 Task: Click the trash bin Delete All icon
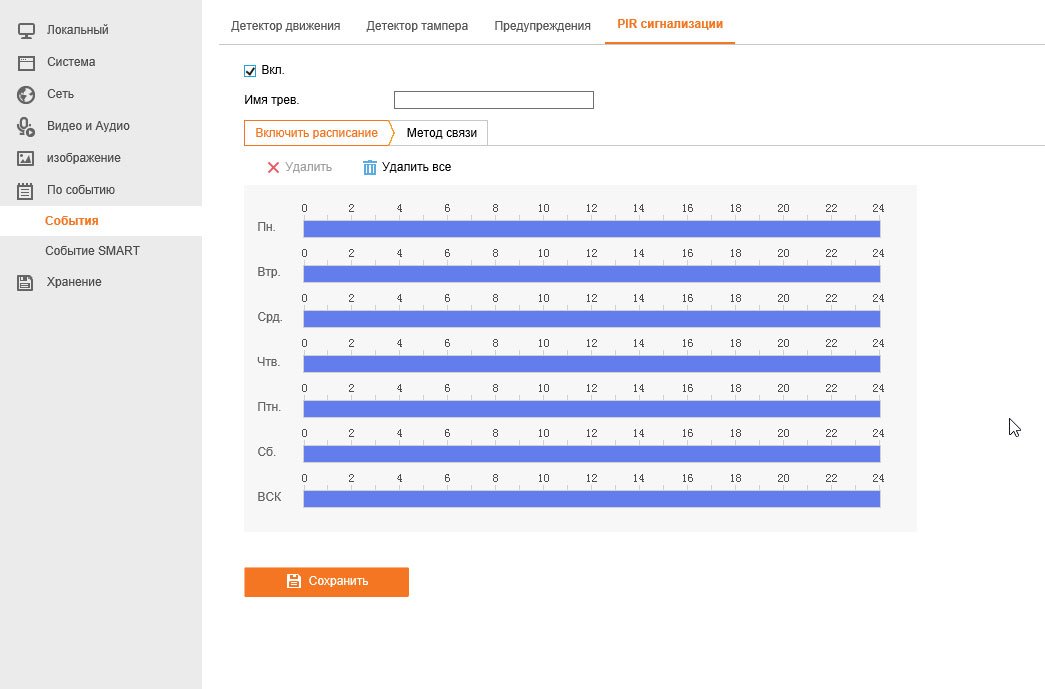(x=370, y=167)
